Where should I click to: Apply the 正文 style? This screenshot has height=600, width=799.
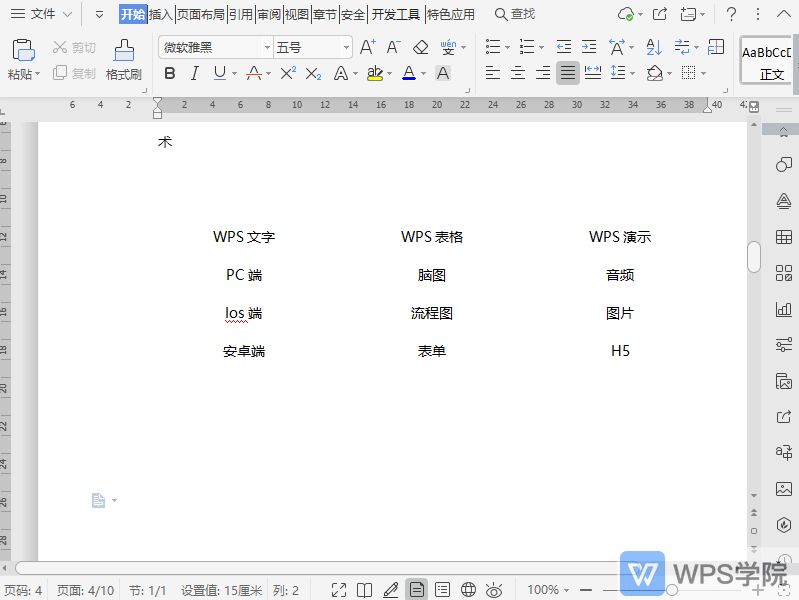tap(767, 60)
